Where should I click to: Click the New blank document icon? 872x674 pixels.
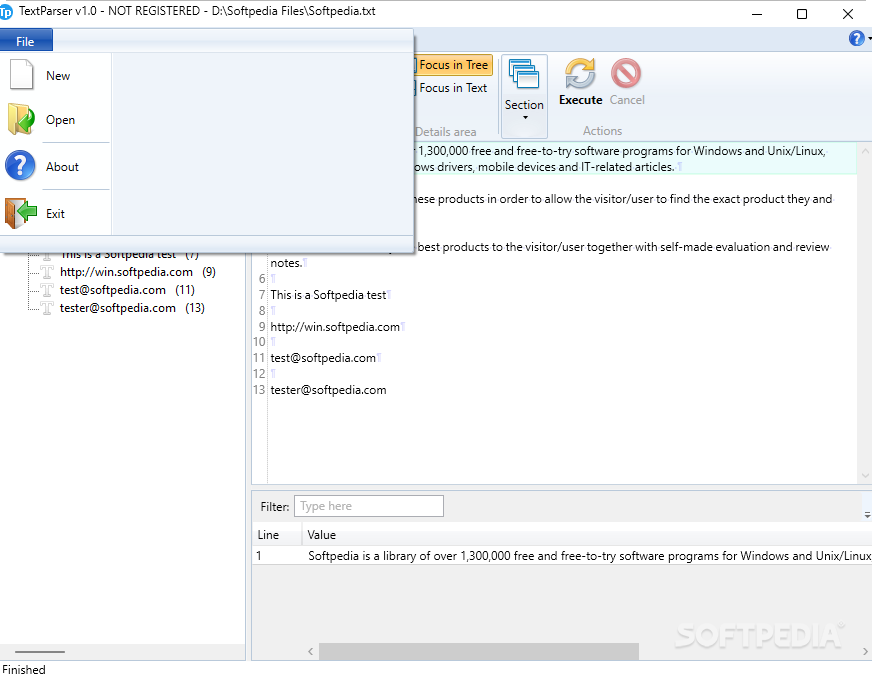pos(22,75)
